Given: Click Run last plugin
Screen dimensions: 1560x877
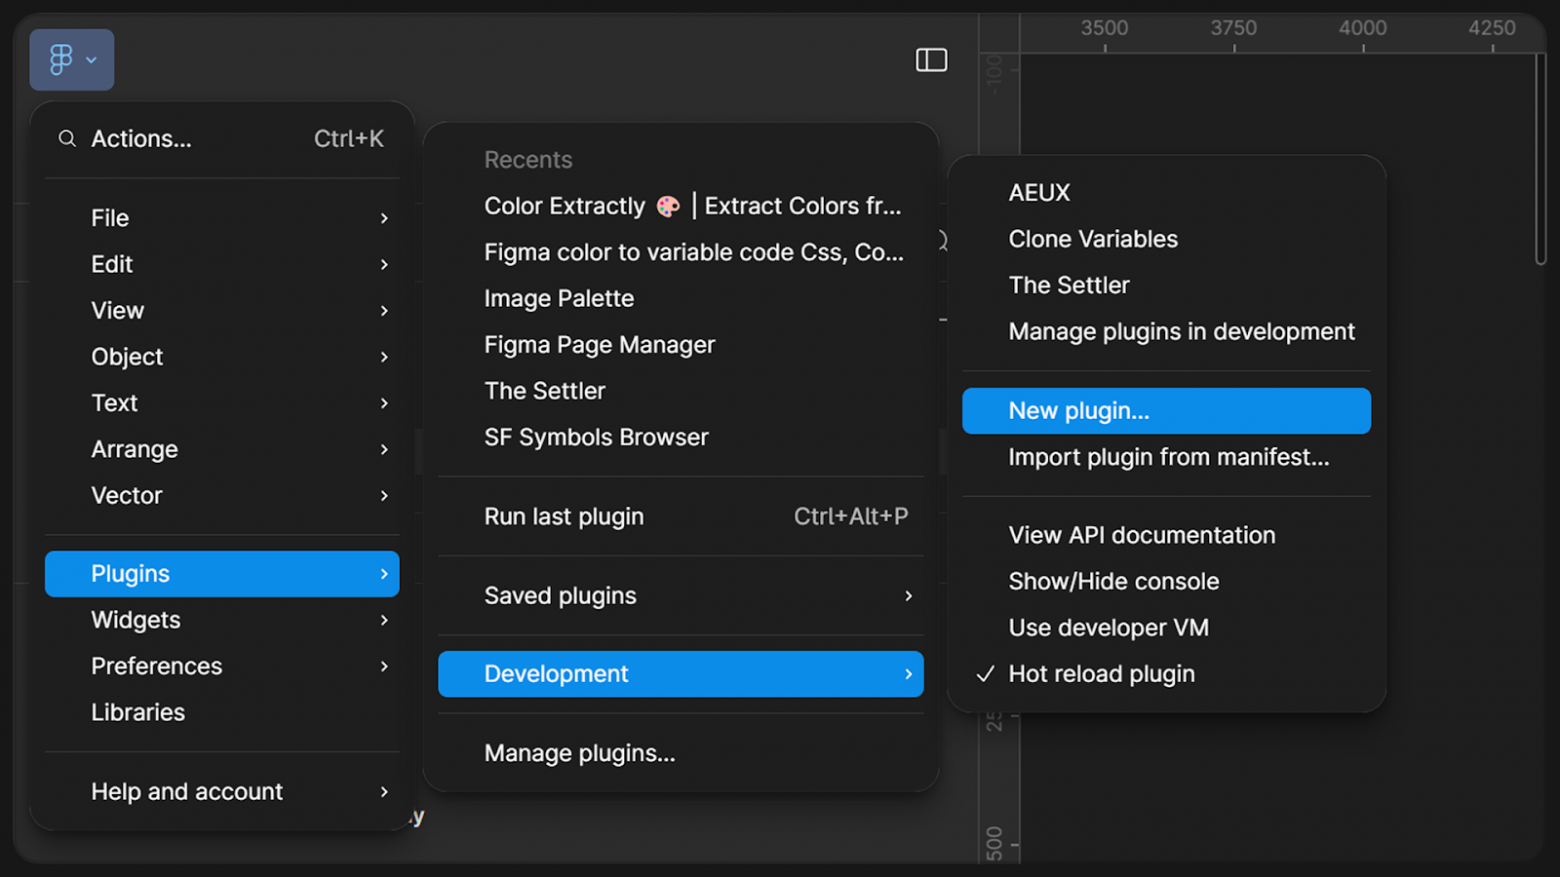Looking at the screenshot, I should 564,517.
